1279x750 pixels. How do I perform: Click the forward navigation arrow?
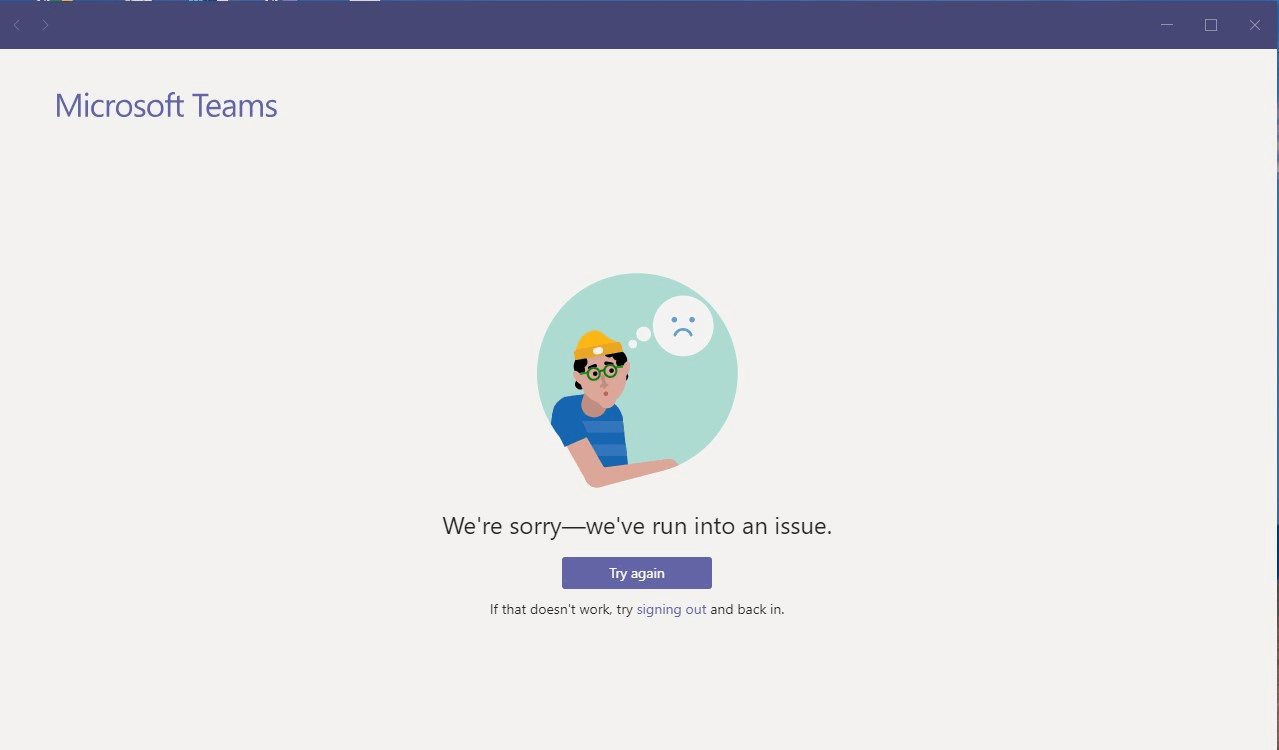point(45,25)
